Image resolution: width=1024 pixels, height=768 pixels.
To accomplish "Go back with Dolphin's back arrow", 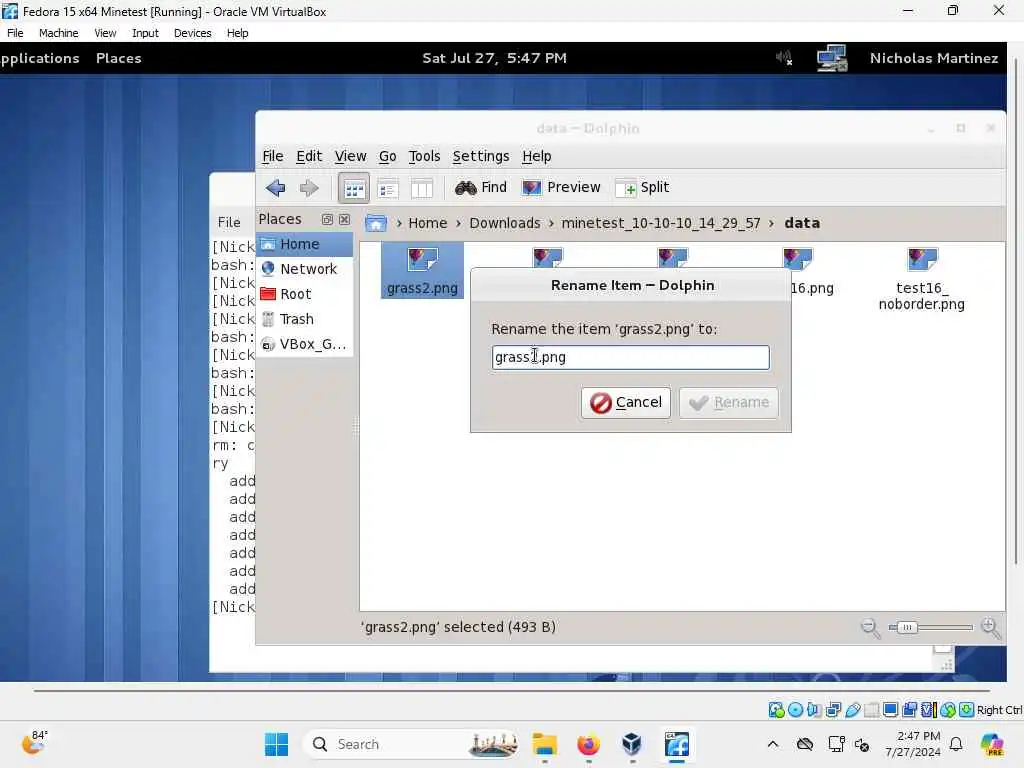I will tap(276, 188).
